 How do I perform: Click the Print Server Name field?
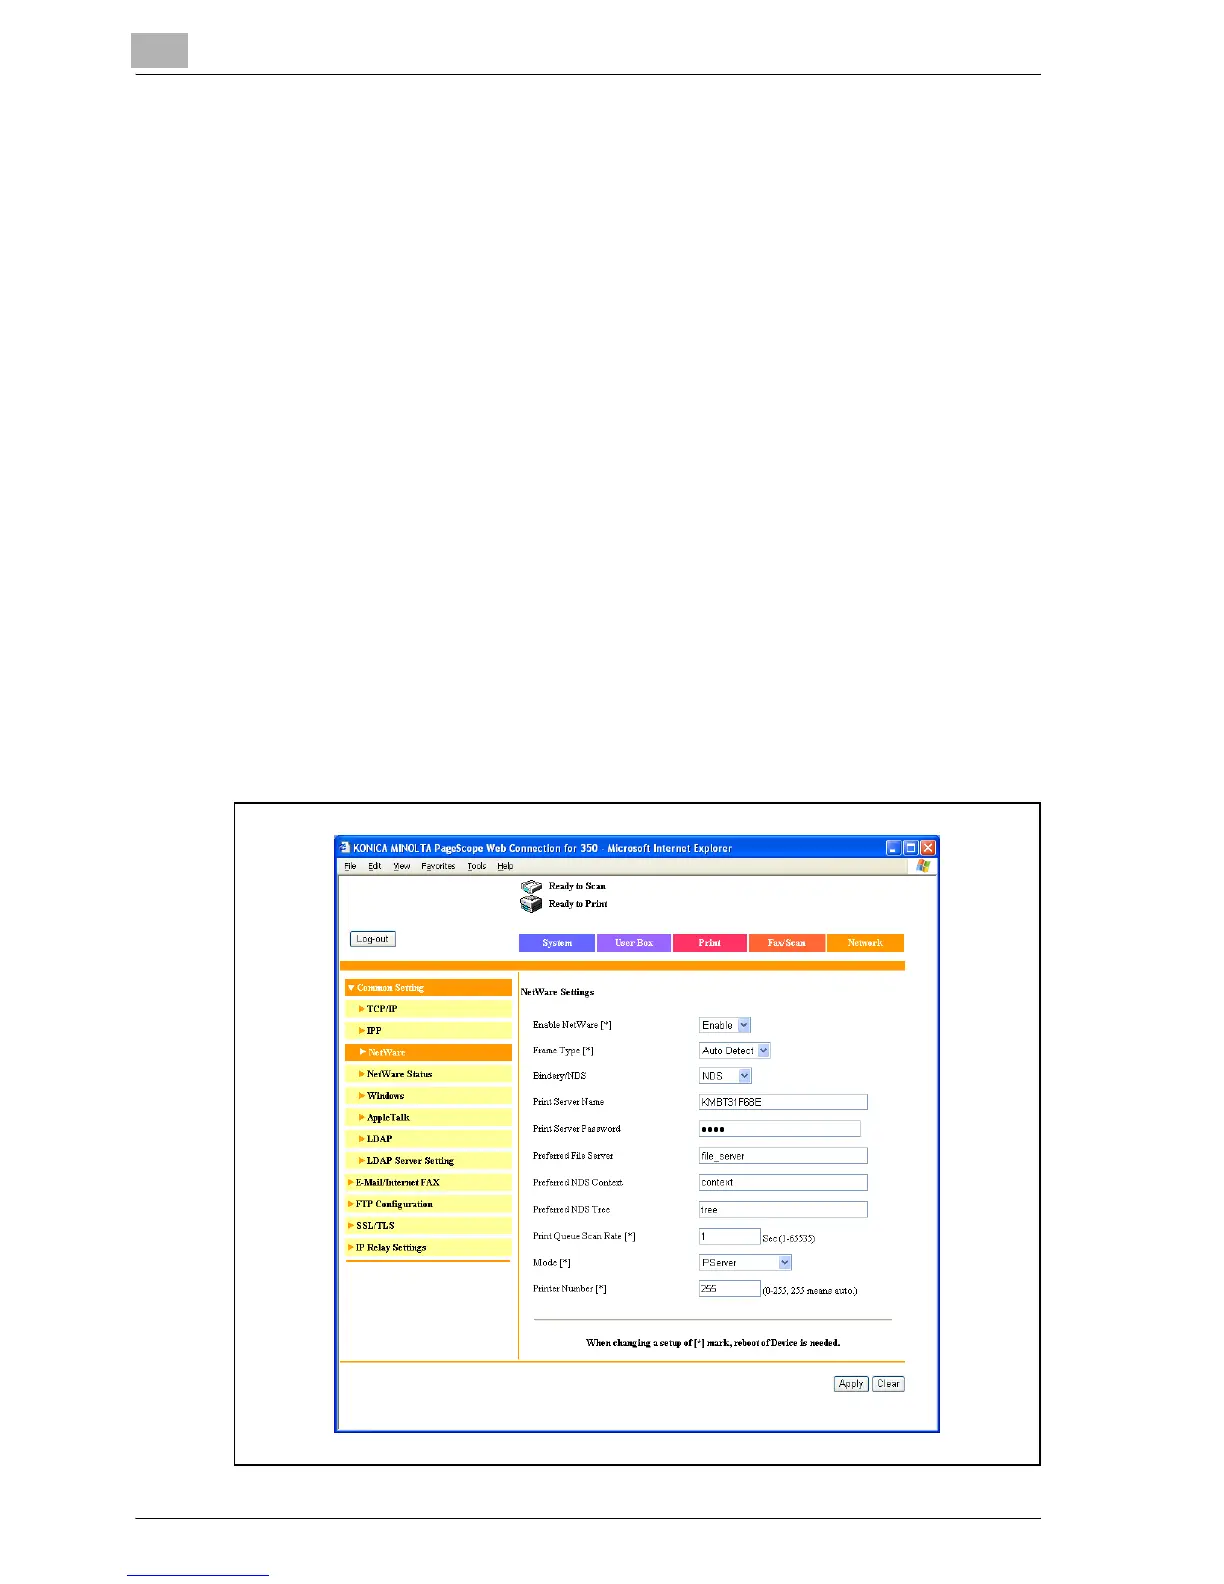coord(783,1102)
